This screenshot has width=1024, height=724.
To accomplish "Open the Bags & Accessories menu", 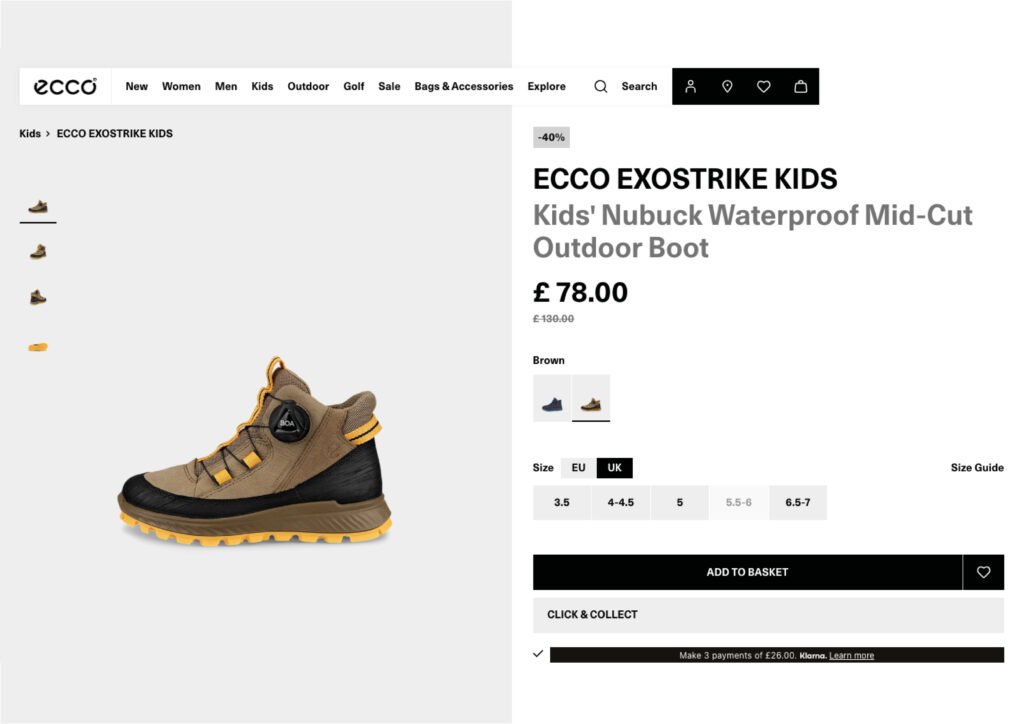I will point(464,86).
